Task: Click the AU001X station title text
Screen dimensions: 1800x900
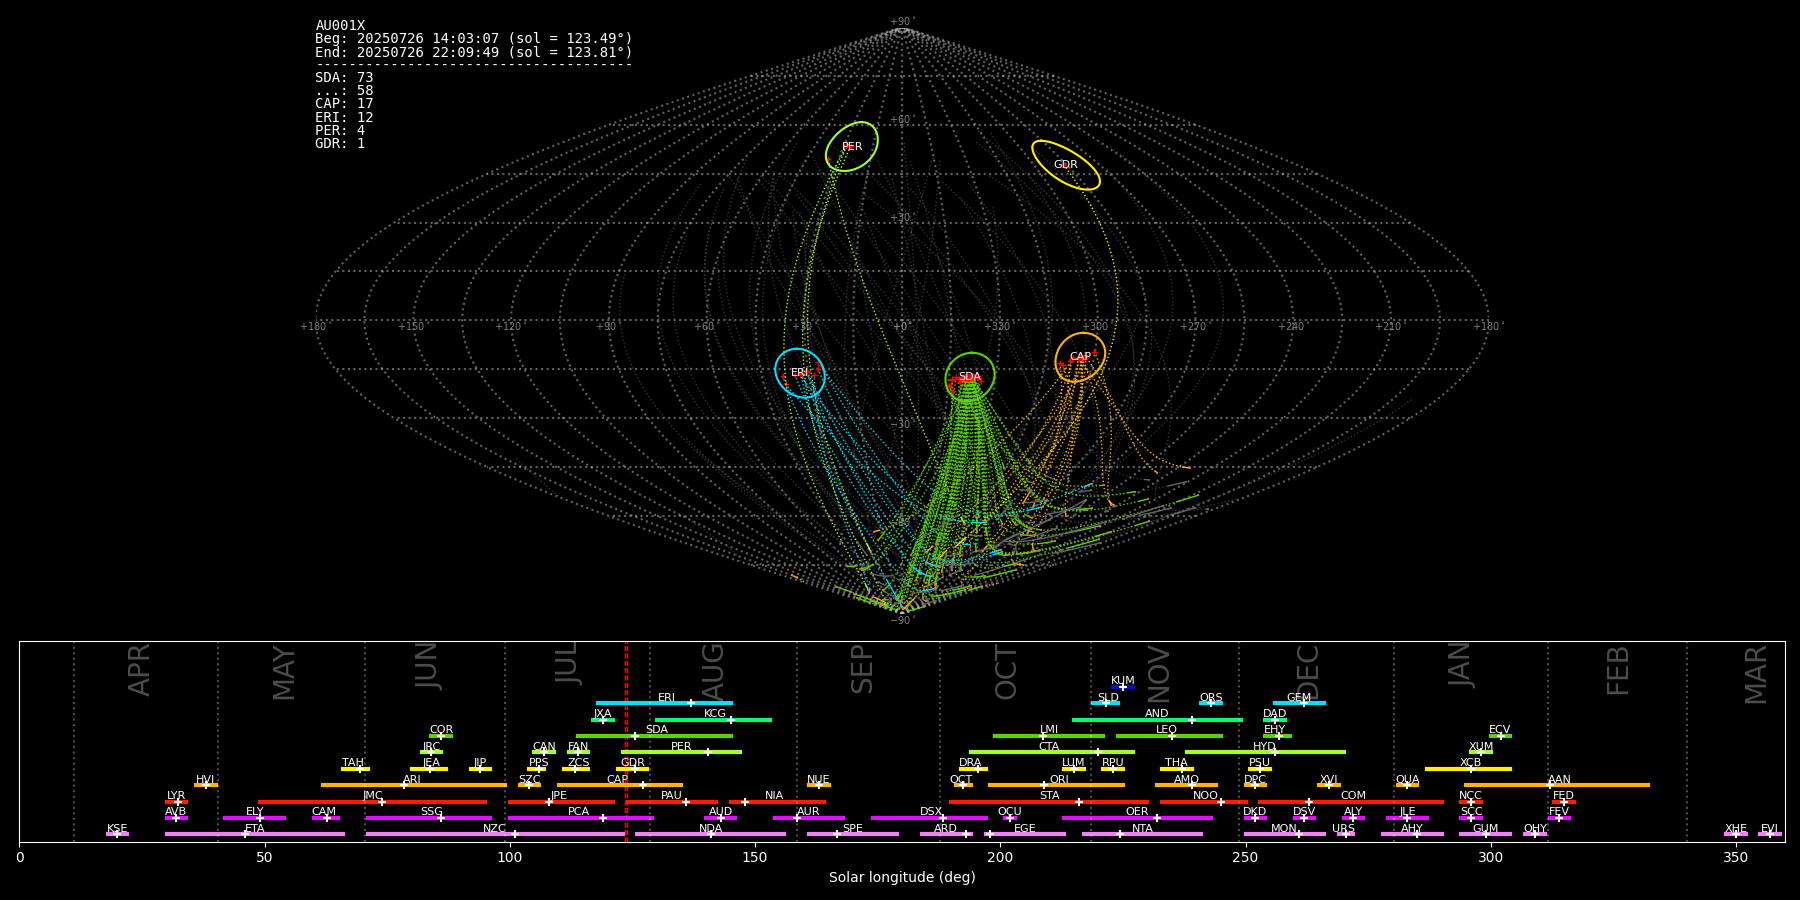Action: (340, 26)
